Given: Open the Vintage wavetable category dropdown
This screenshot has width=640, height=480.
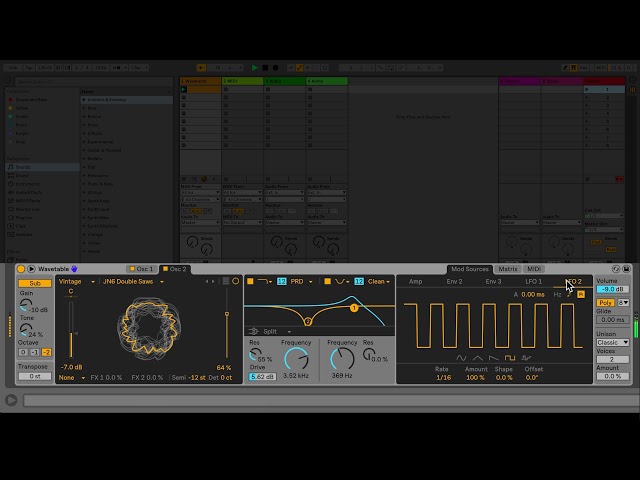Looking at the screenshot, I should 76,282.
